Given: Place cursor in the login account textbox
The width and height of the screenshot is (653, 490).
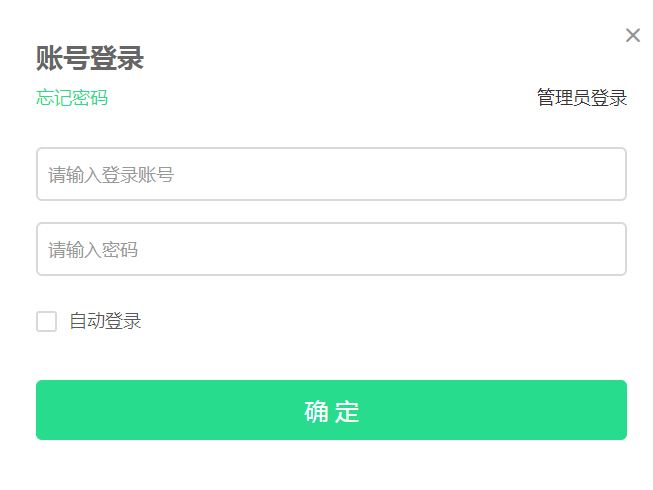Looking at the screenshot, I should (331, 174).
